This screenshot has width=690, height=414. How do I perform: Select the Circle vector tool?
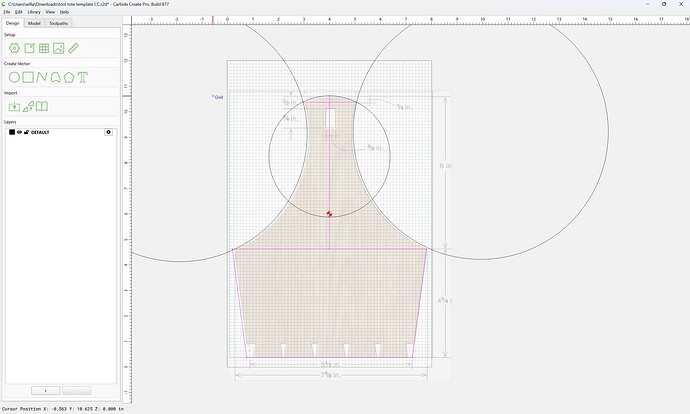coord(14,77)
